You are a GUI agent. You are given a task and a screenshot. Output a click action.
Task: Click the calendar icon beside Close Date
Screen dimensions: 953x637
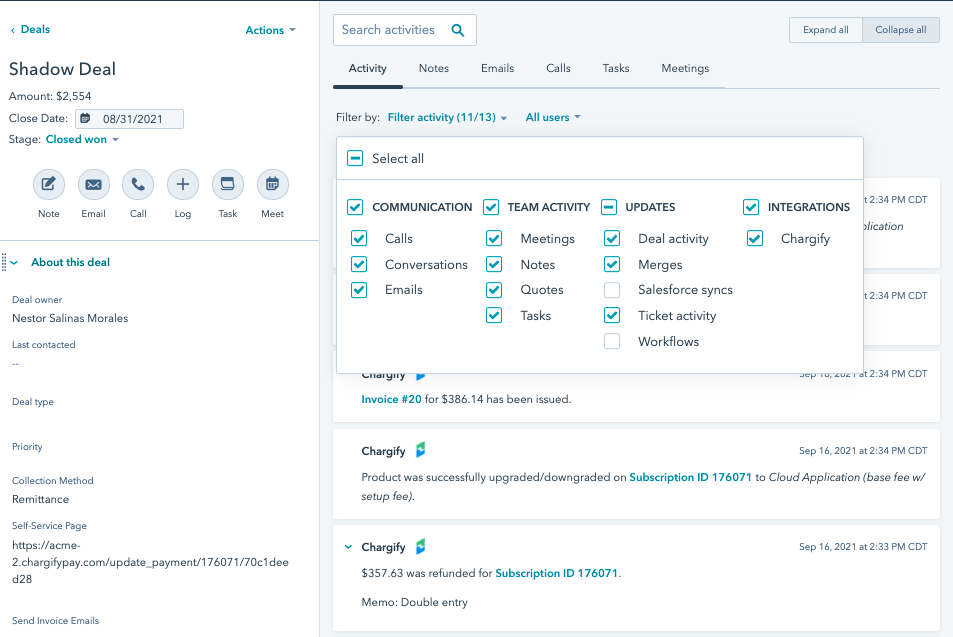(x=85, y=118)
